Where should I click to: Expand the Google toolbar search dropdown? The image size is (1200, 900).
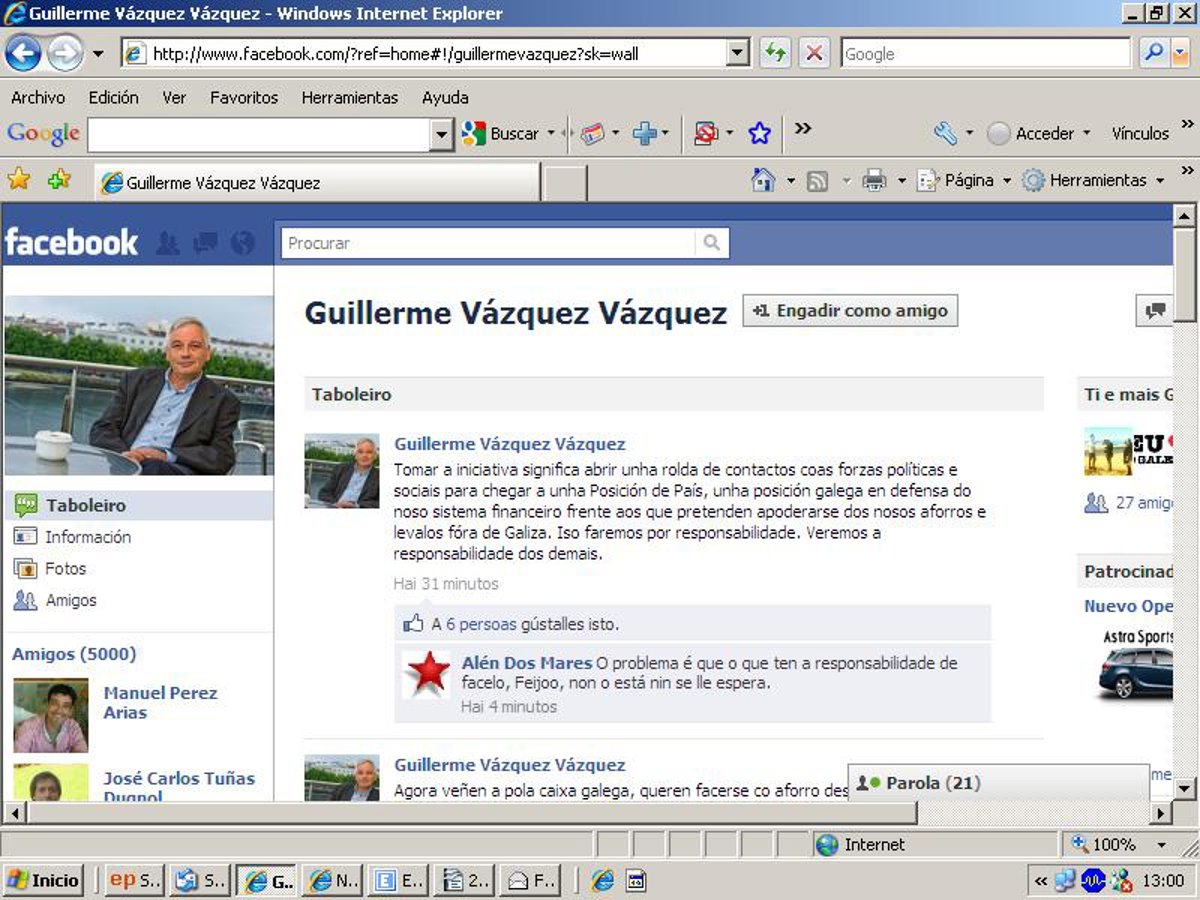442,134
